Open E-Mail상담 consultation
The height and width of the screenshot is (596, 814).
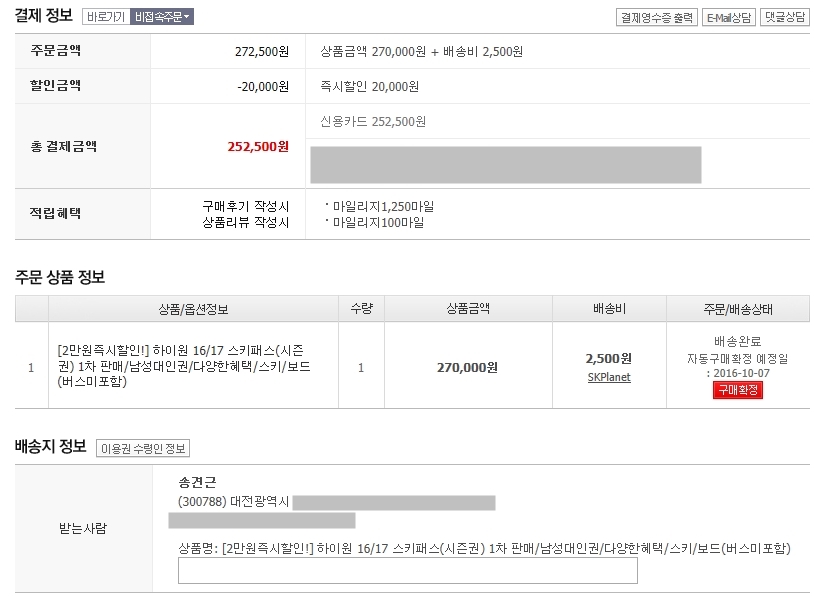(729, 17)
